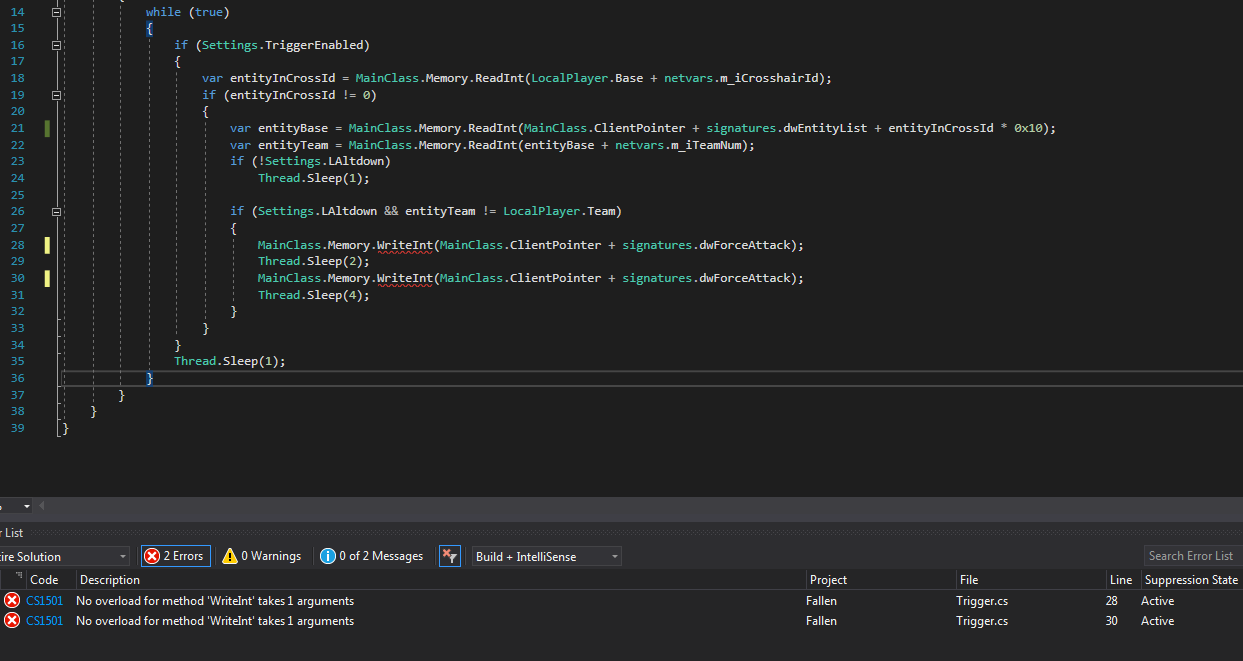Select error description for line 28 WriteInt
The height and width of the screenshot is (661, 1243).
click(215, 601)
